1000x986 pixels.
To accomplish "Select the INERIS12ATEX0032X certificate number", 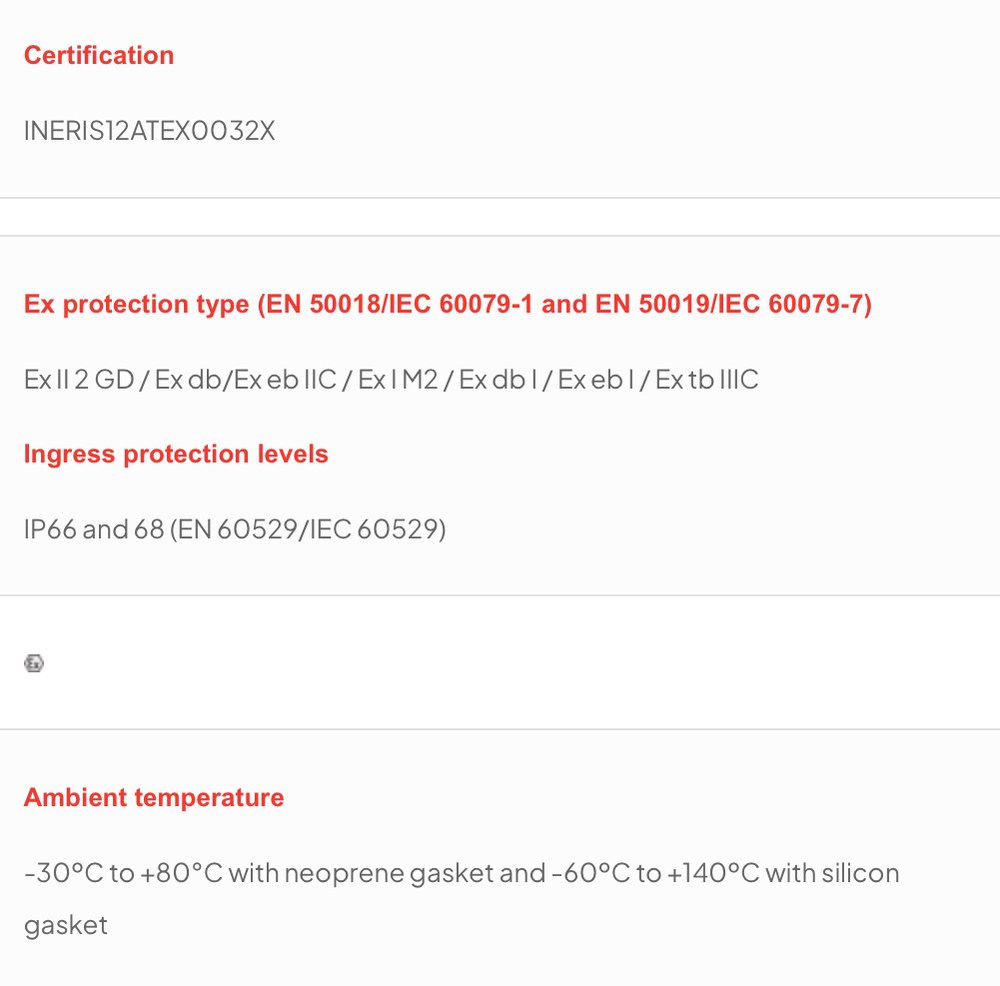I will click(x=149, y=131).
